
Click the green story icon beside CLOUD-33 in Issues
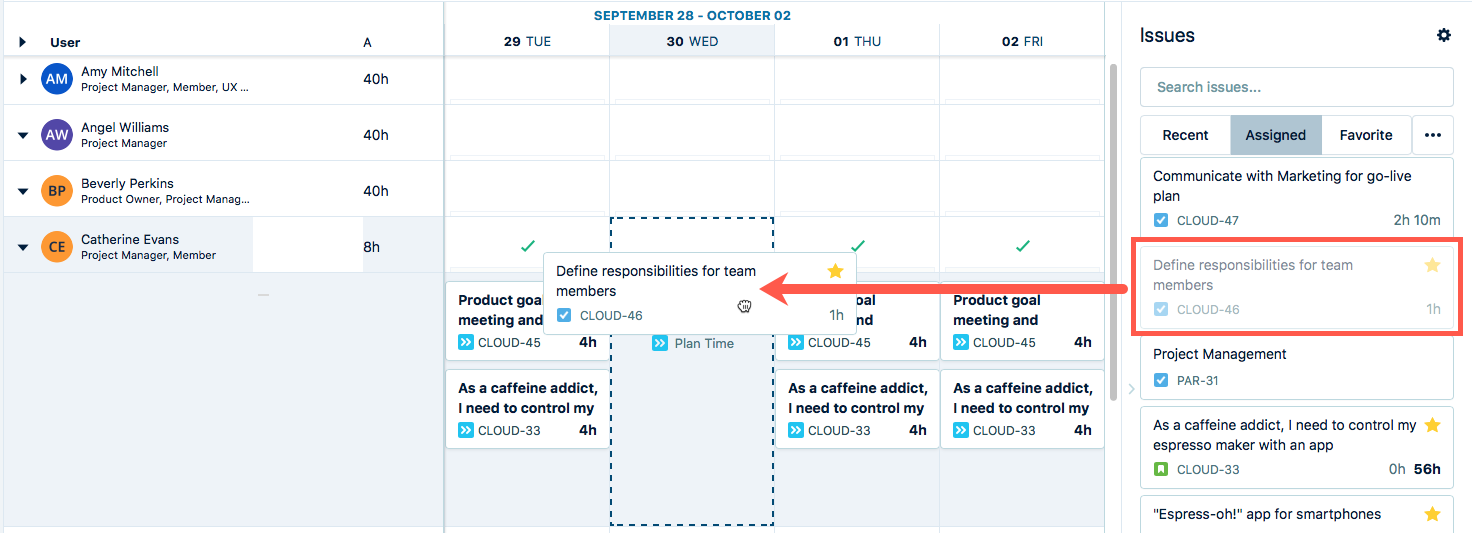coord(1161,469)
